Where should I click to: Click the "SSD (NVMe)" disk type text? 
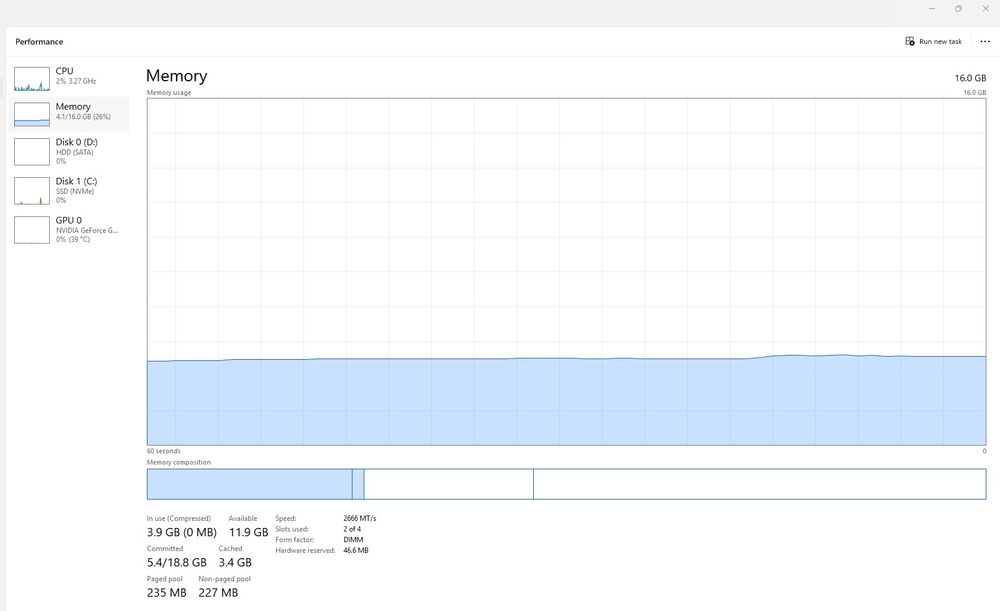(x=75, y=191)
